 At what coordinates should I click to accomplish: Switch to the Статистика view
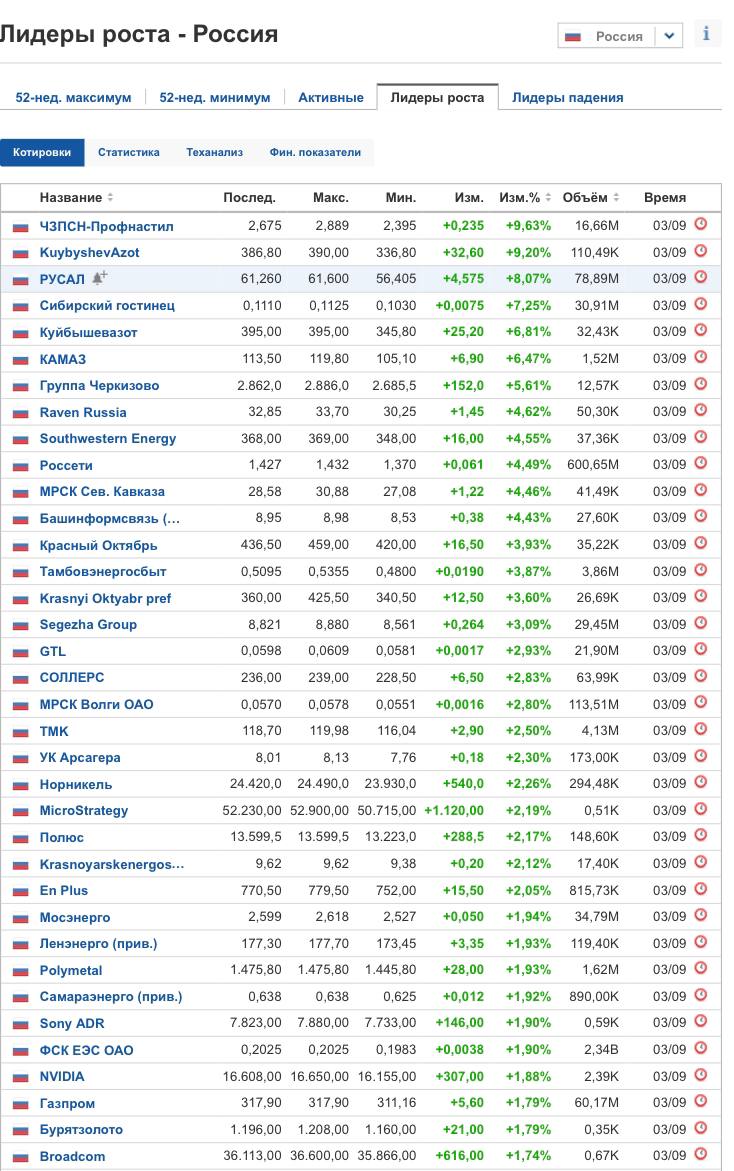coord(128,152)
